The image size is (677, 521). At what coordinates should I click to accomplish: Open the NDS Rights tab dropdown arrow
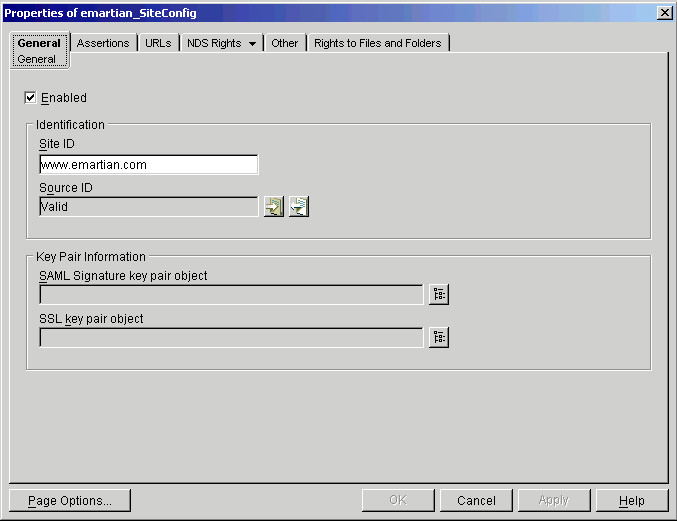pos(253,43)
